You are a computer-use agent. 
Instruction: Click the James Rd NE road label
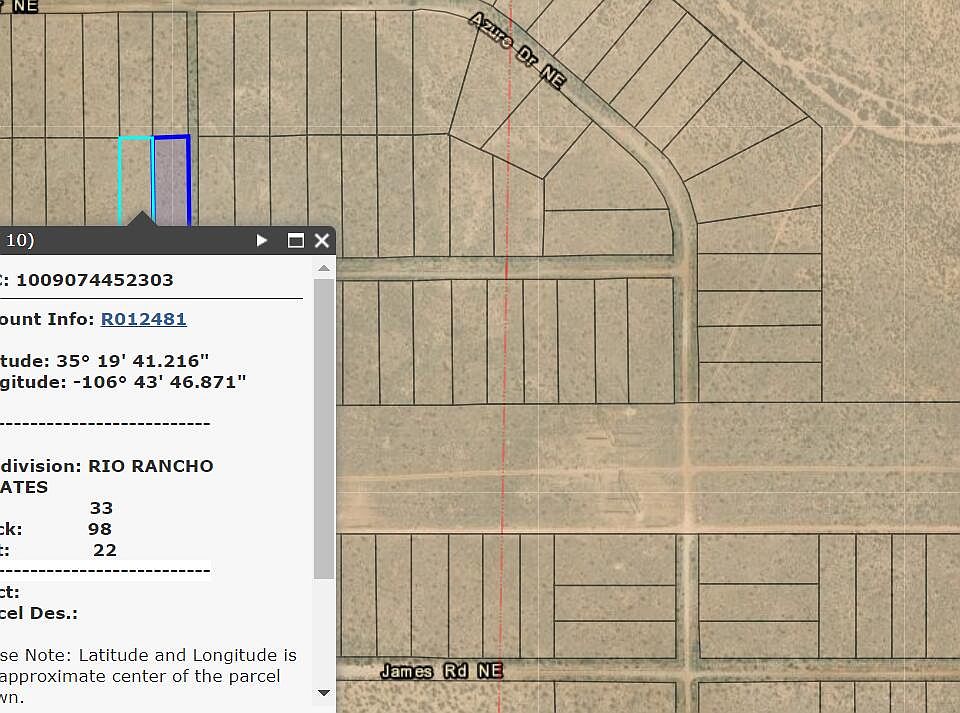point(442,671)
